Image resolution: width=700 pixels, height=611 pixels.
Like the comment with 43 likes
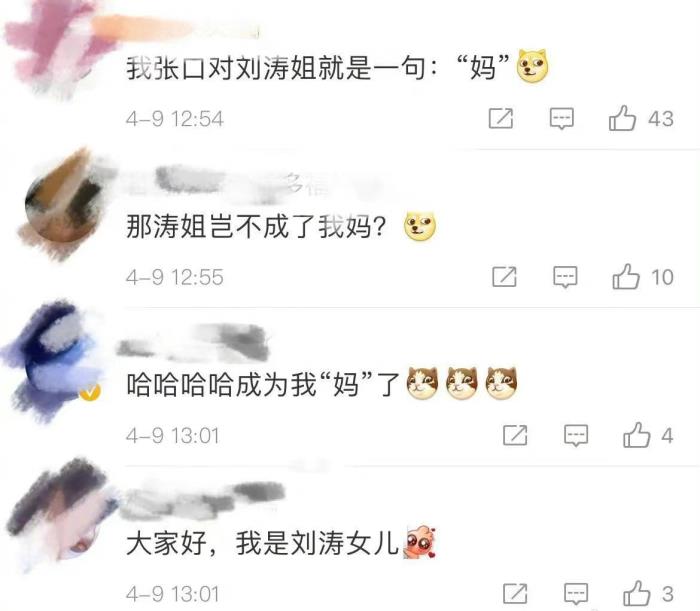tap(622, 119)
